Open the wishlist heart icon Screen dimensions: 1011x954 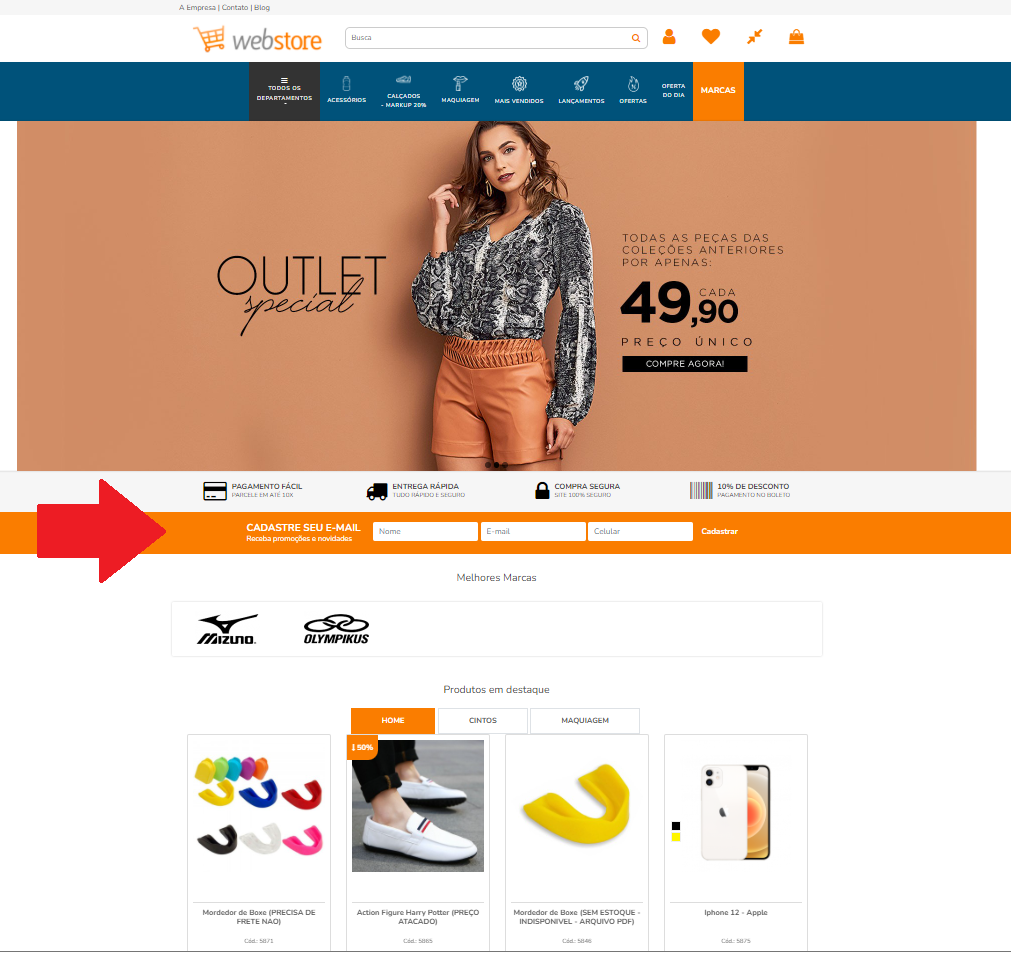pyautogui.click(x=711, y=37)
